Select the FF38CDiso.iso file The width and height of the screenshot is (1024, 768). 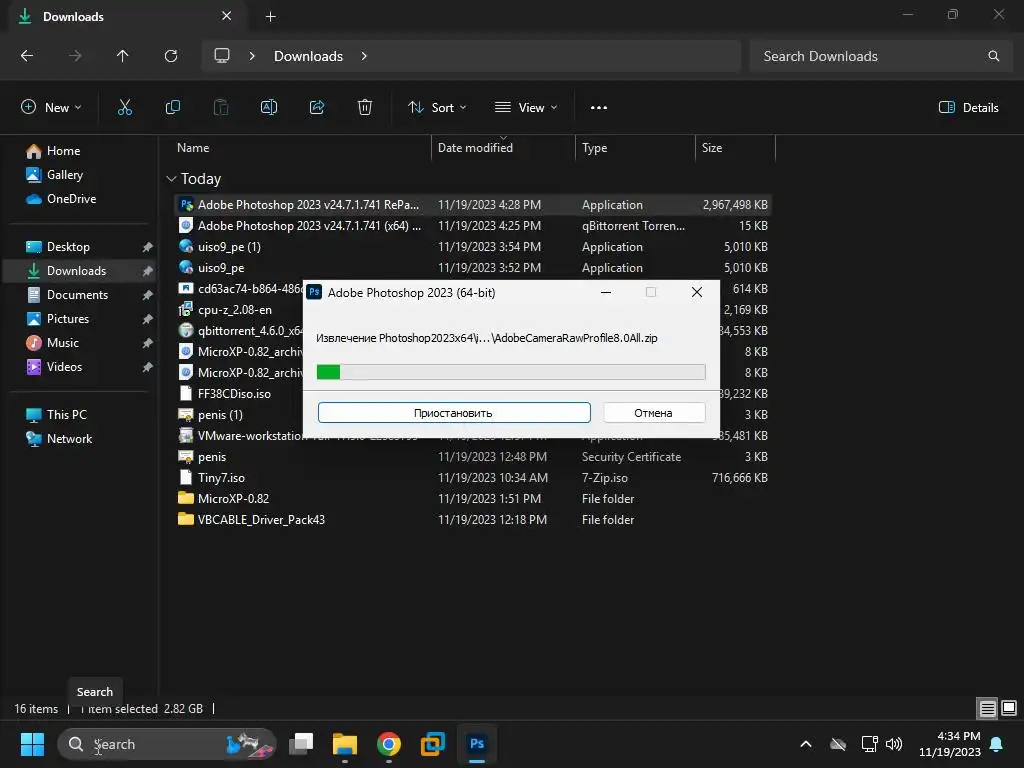coord(234,394)
